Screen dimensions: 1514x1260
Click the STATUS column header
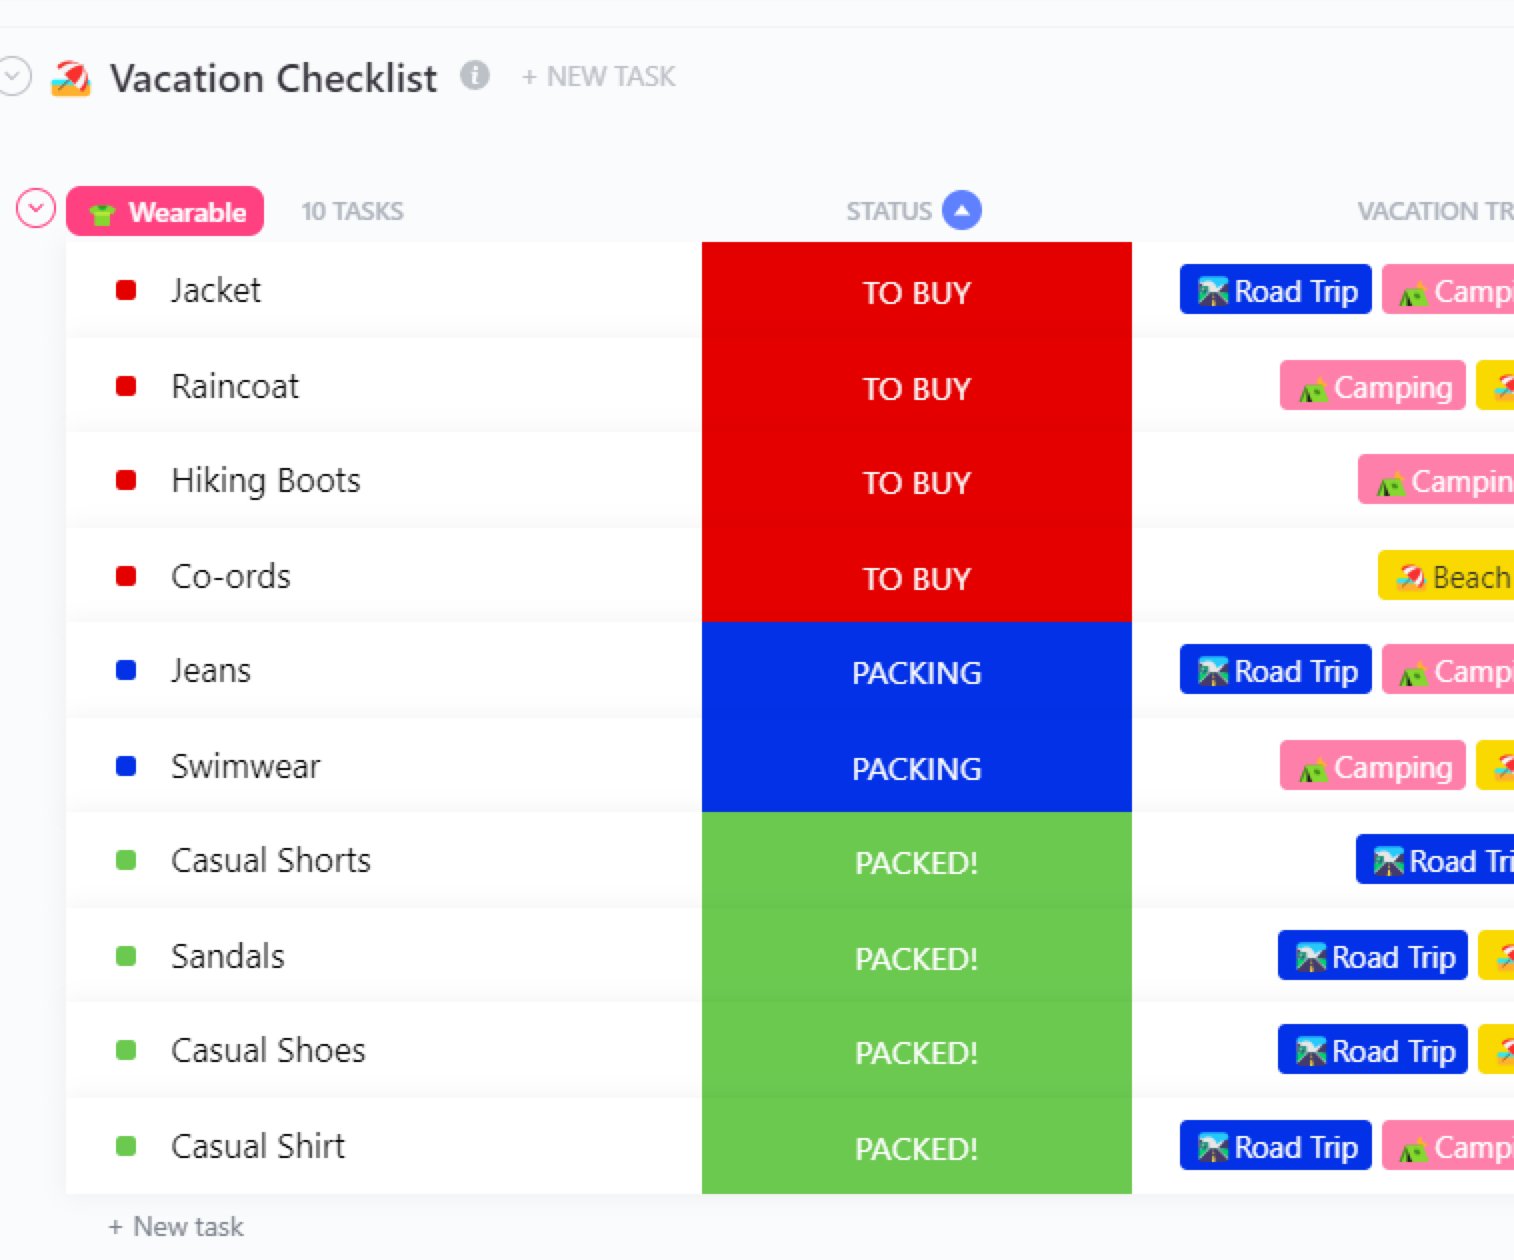click(888, 211)
